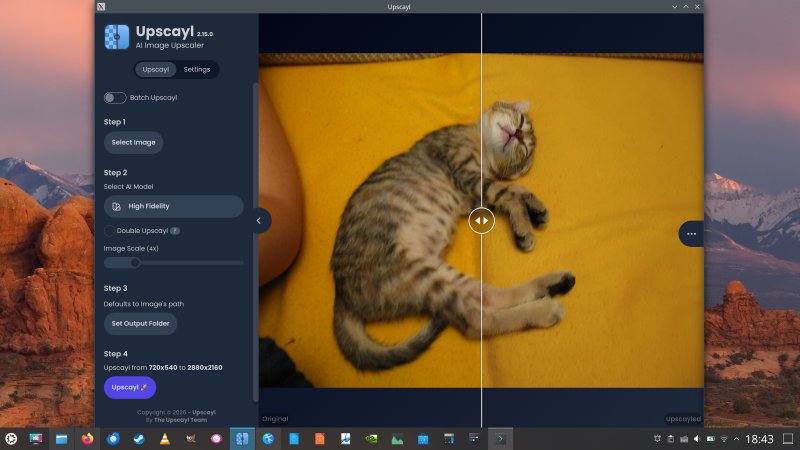Click the comparison slider handle with arrows

click(x=481, y=220)
